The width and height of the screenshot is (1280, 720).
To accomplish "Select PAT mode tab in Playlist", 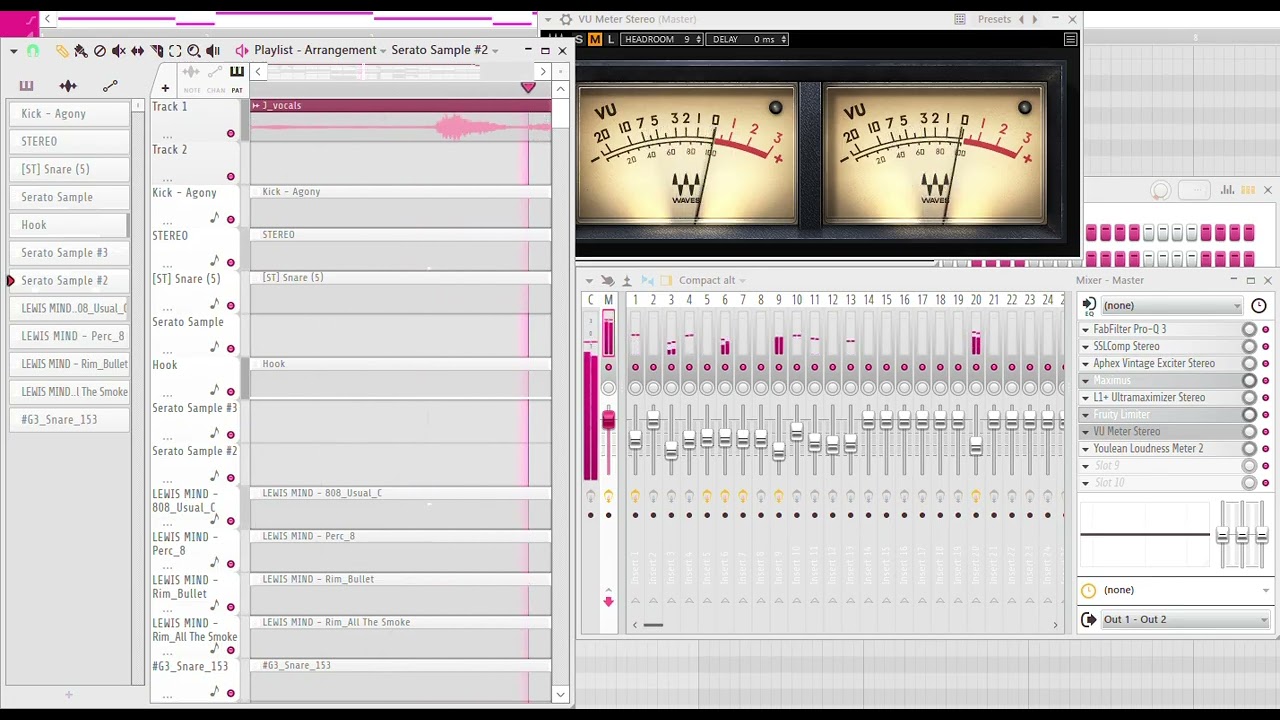I will (237, 78).
